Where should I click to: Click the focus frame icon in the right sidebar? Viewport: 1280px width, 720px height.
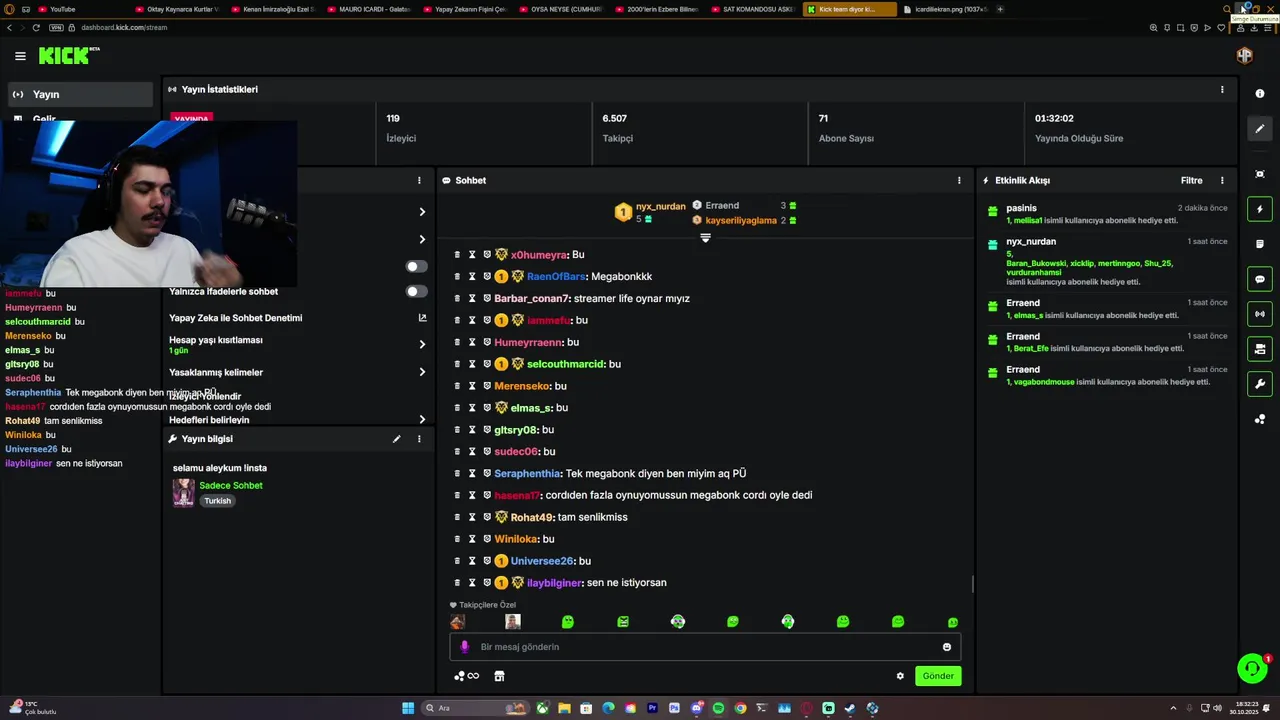pyautogui.click(x=1260, y=174)
